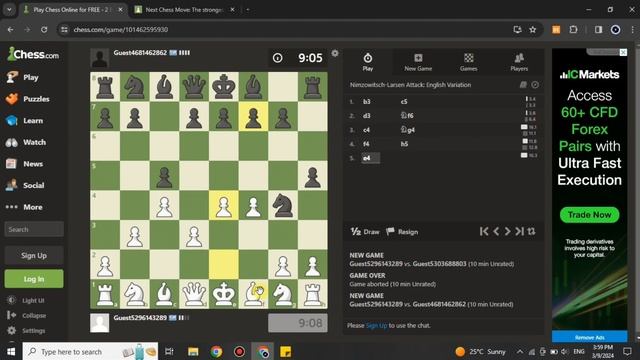Open browser extensions puzzle icon
640x360 pixels.
[x=573, y=29]
